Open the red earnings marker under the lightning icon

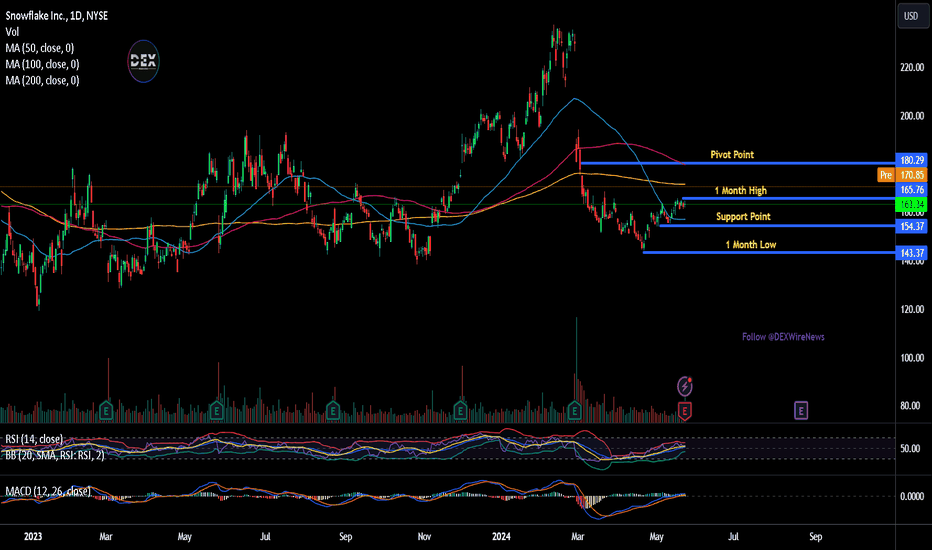click(685, 410)
